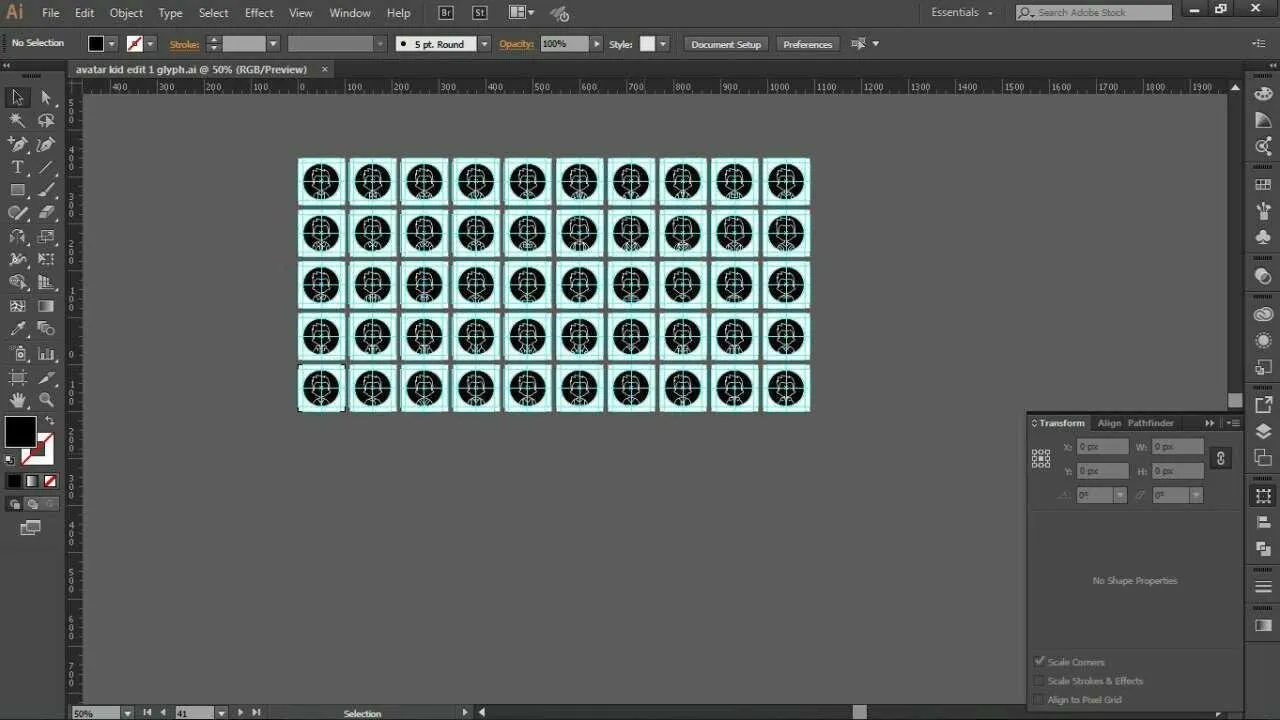This screenshot has width=1280, height=720.
Task: Select the Magic Wand tool
Action: tap(17, 120)
